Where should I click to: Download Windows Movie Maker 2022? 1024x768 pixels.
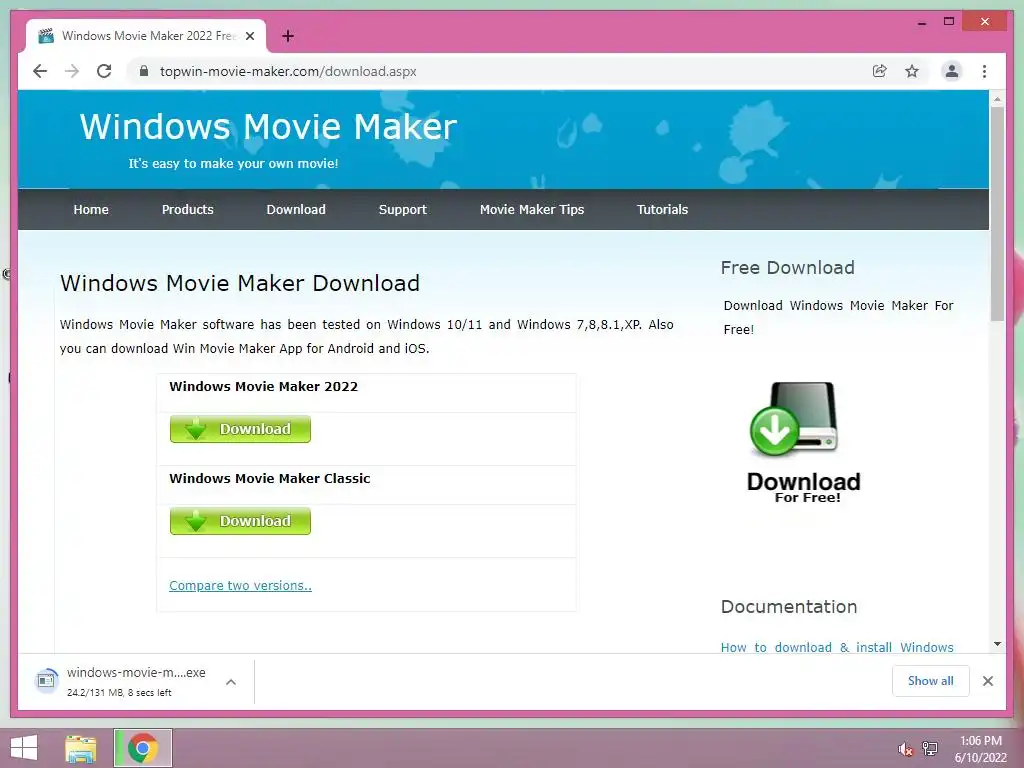240,429
